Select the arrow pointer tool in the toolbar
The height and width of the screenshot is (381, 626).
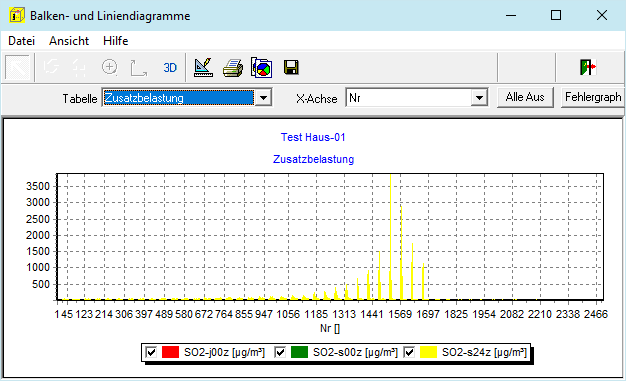pyautogui.click(x=17, y=67)
